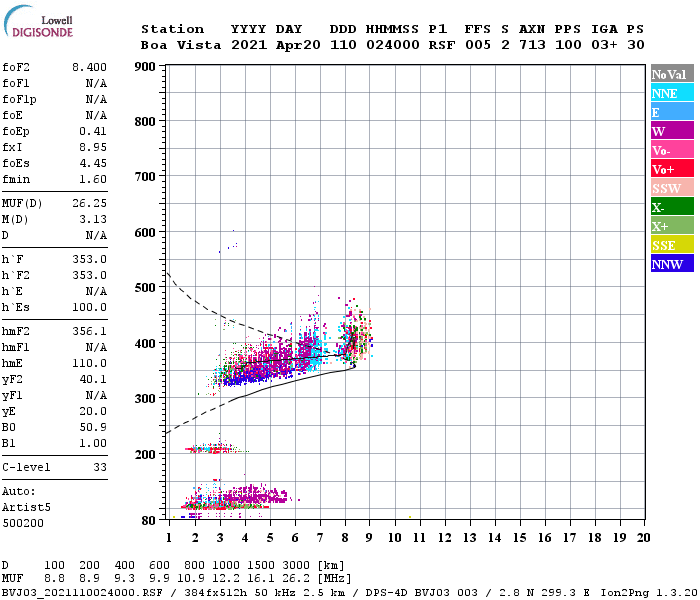700x600 pixels.
Task: Click the fxI value 8.95
Action: pyautogui.click(x=93, y=147)
